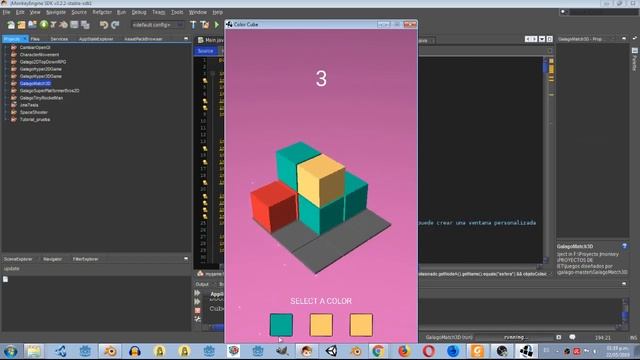Expand the CharacterMovement project node
Image resolution: width=640 pixels, height=360 pixels.
(x=5, y=55)
